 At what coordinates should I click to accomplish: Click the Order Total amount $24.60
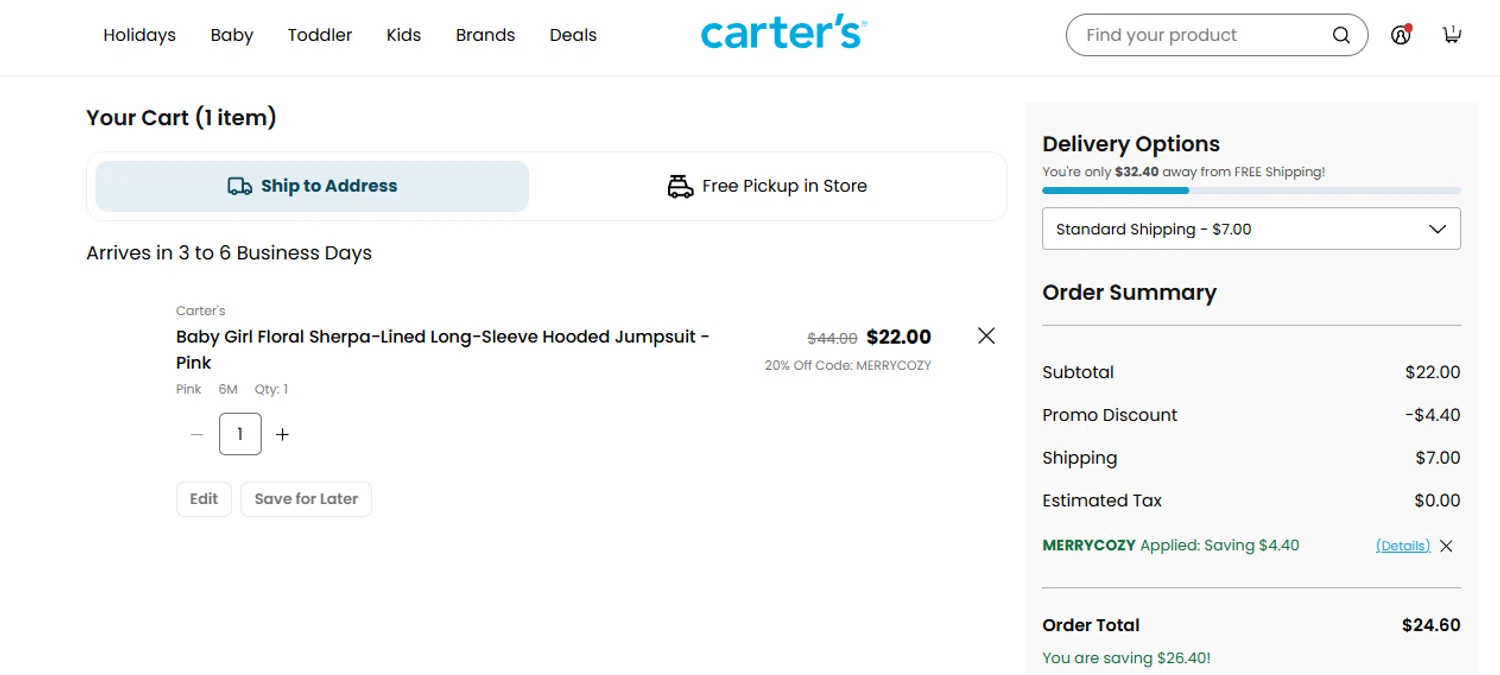[x=1431, y=625]
